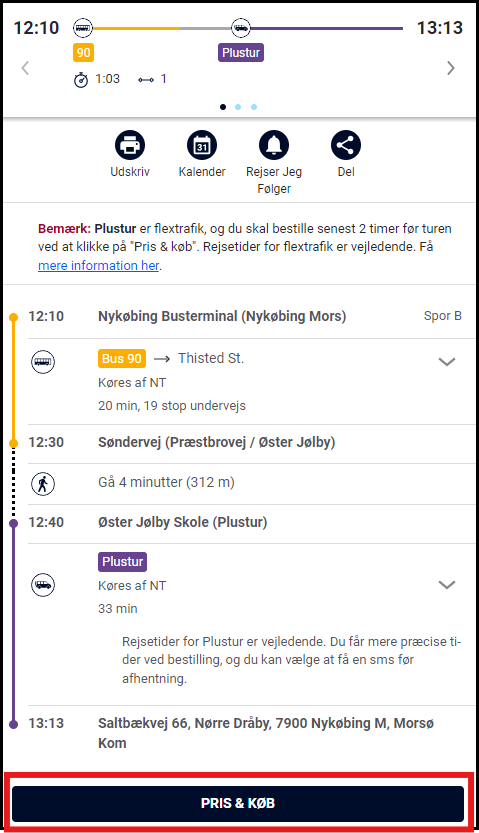The width and height of the screenshot is (479, 833).
Task: Click the walking person icon
Action: click(43, 484)
